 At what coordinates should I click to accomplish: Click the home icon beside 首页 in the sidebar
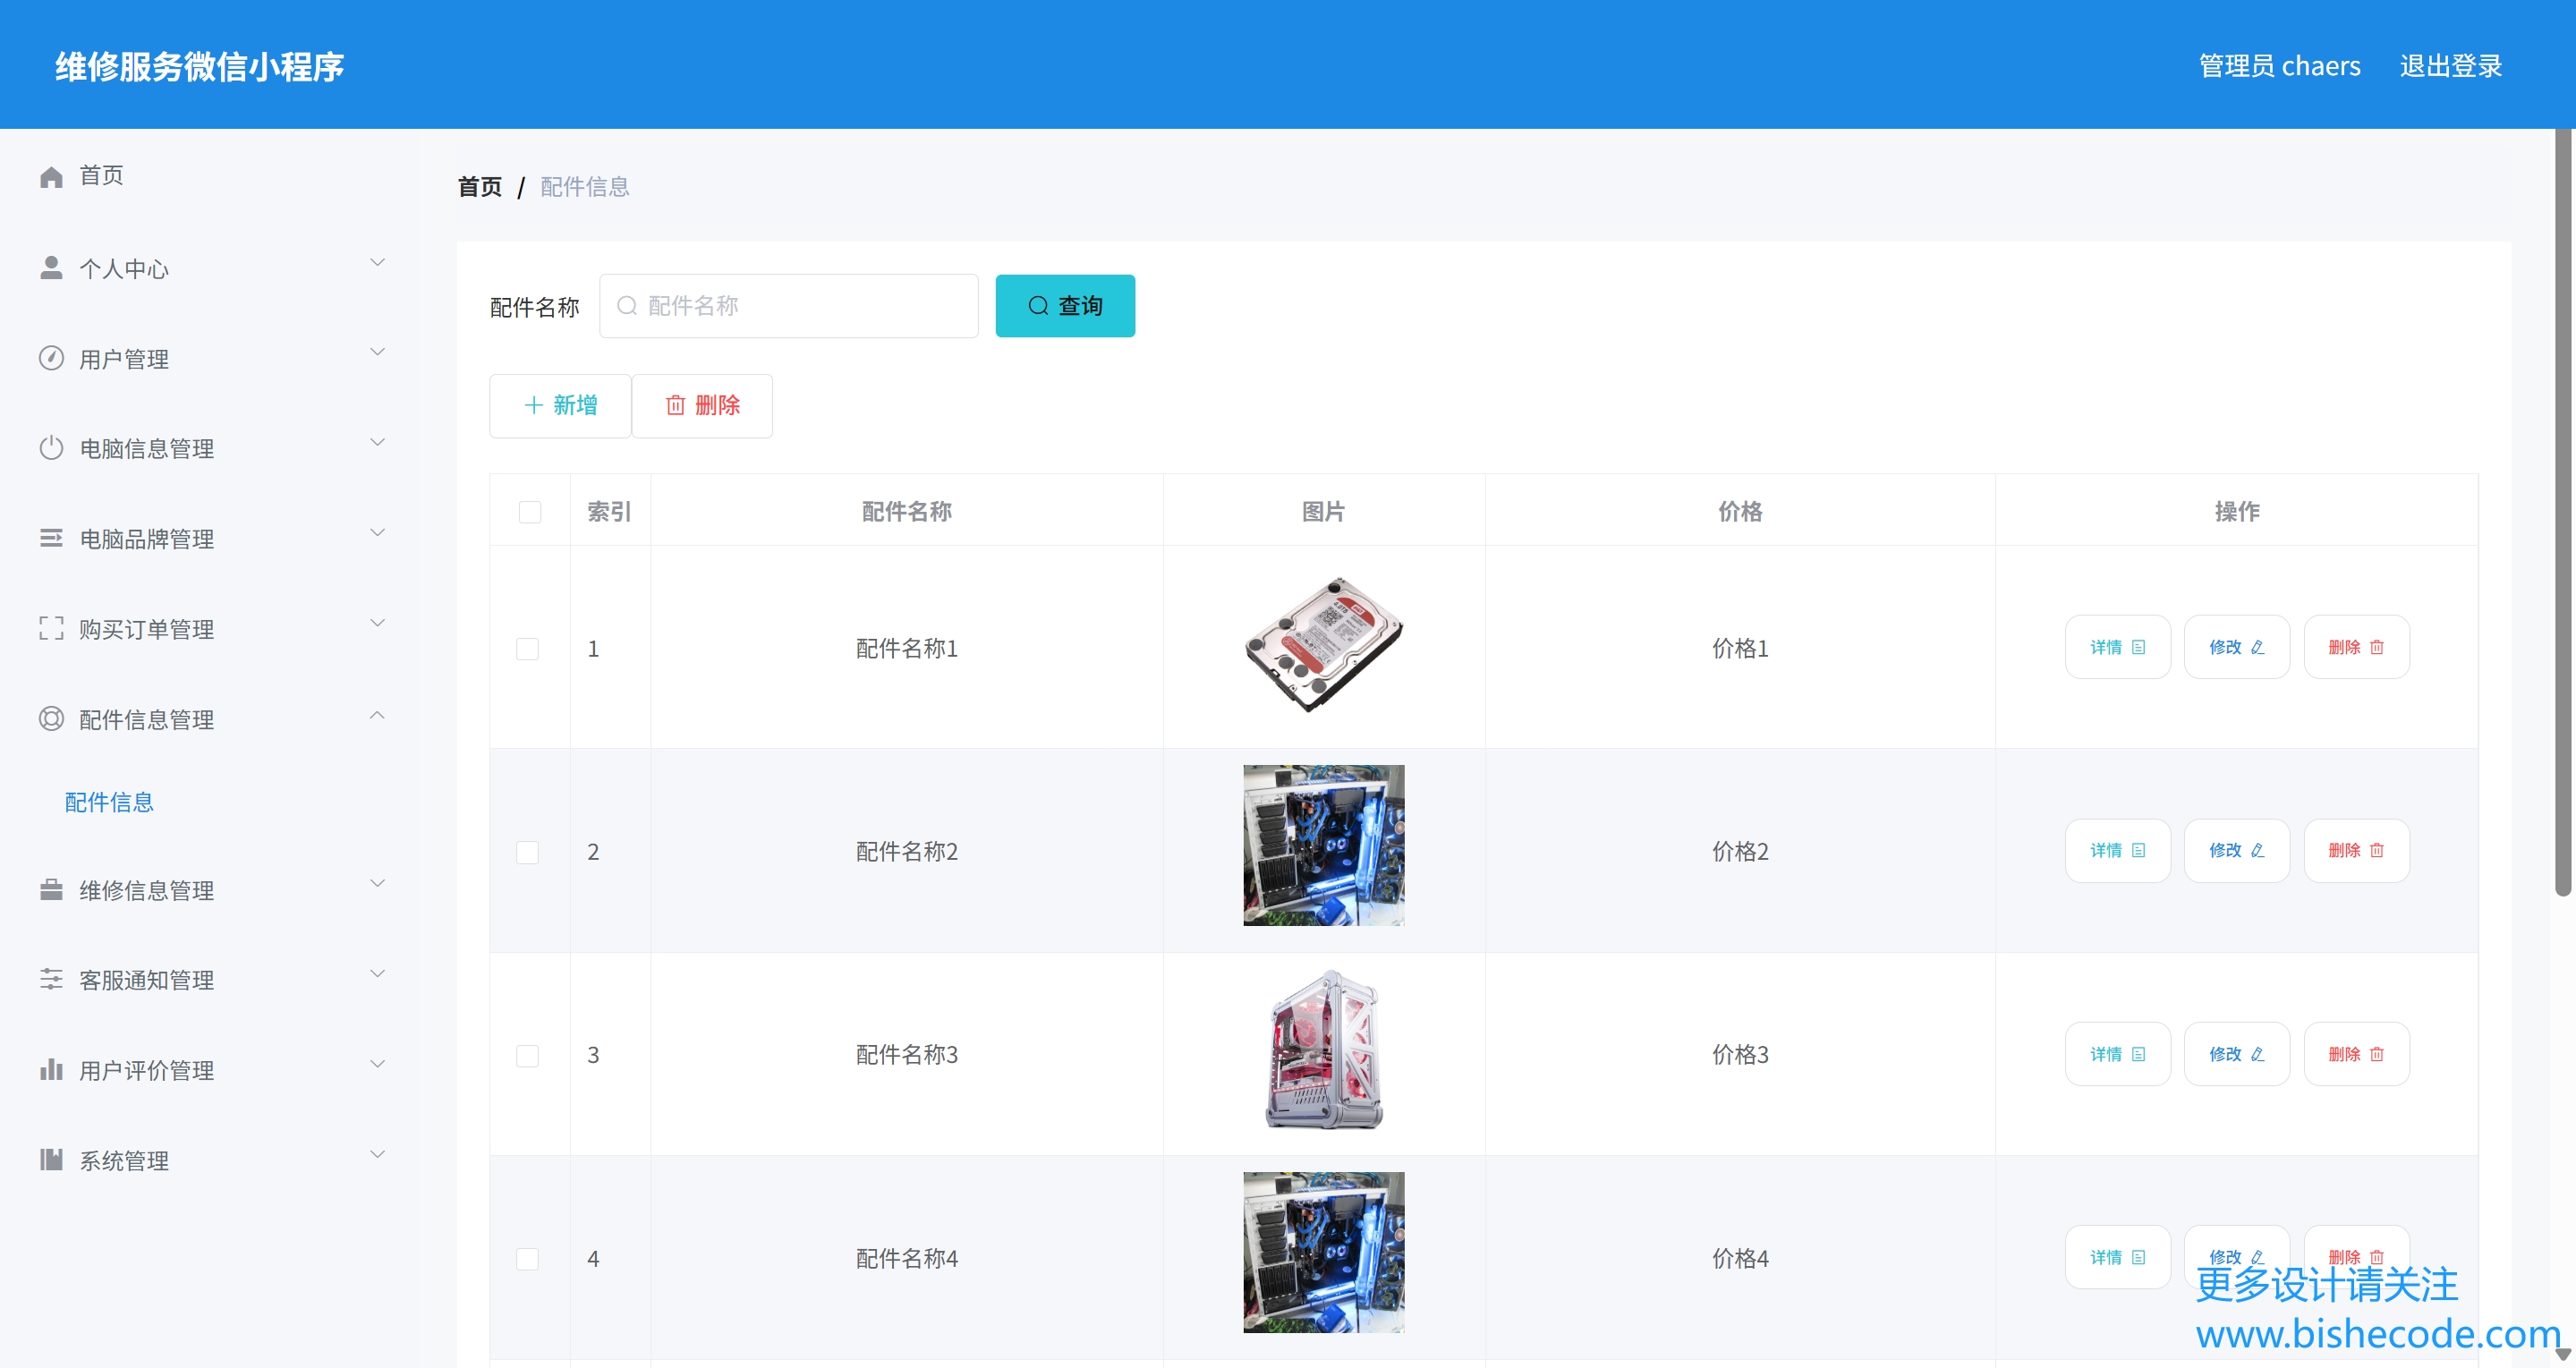tap(51, 177)
